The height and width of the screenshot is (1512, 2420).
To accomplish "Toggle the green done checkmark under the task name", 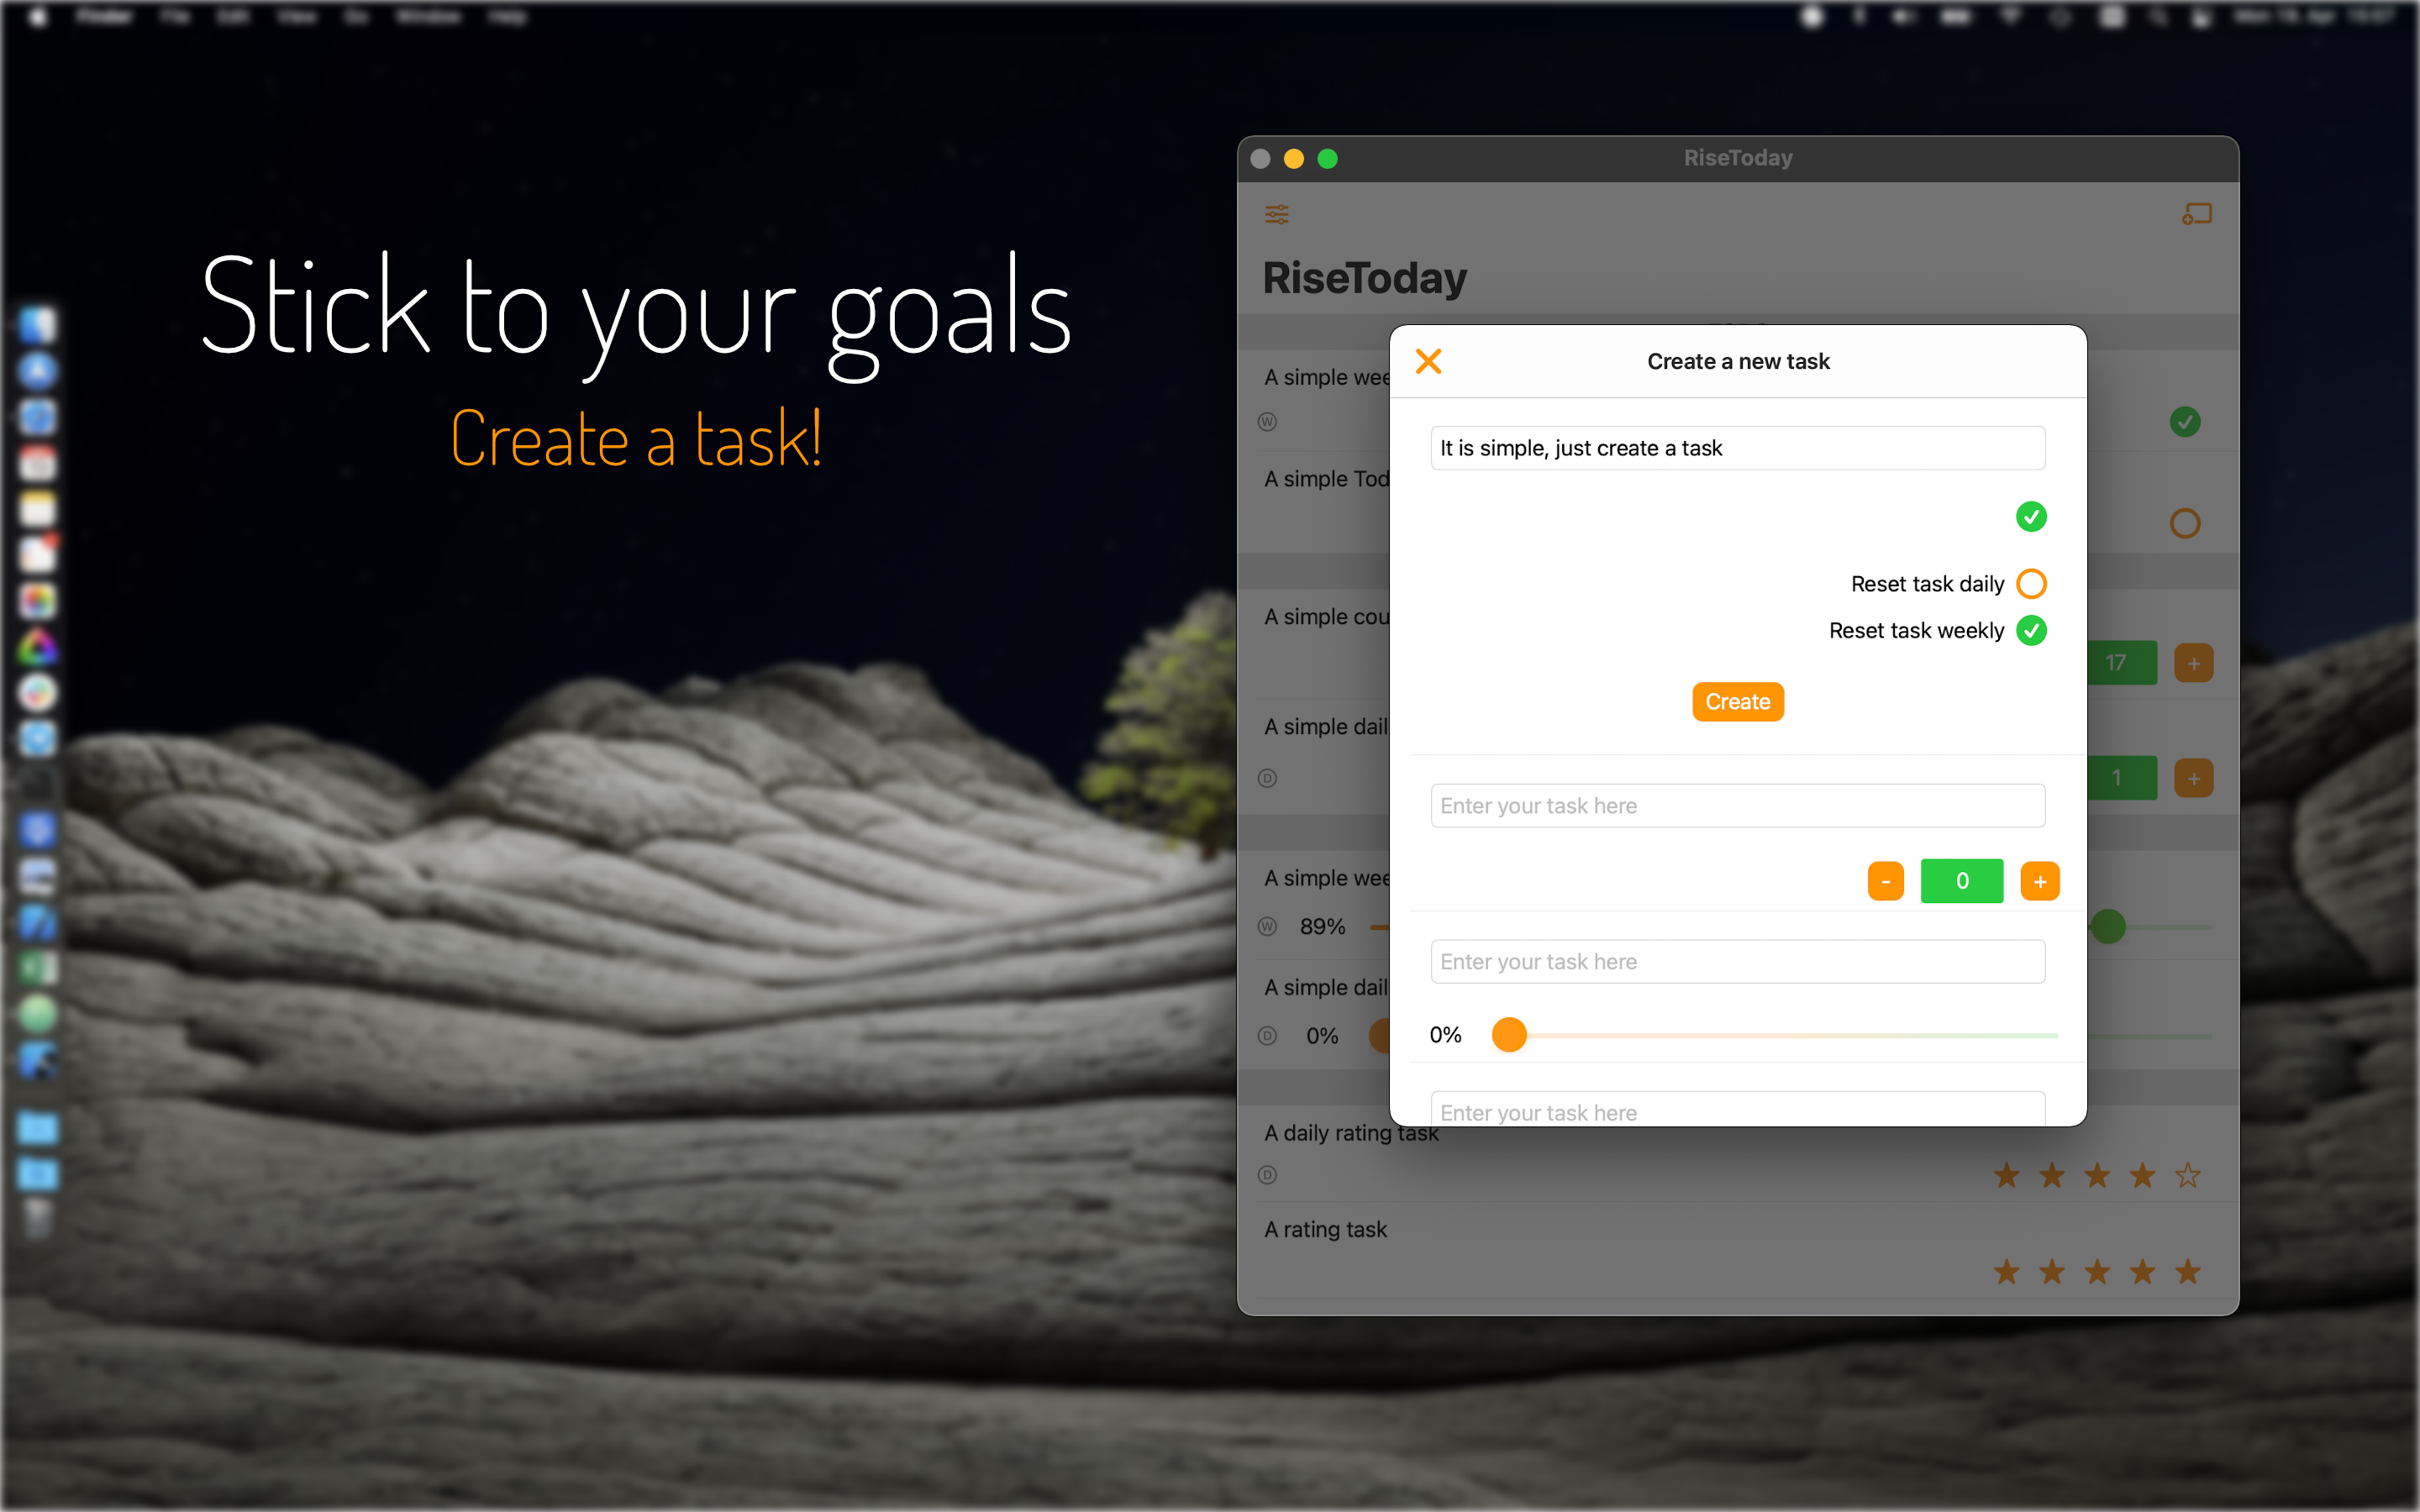I will pyautogui.click(x=2031, y=517).
